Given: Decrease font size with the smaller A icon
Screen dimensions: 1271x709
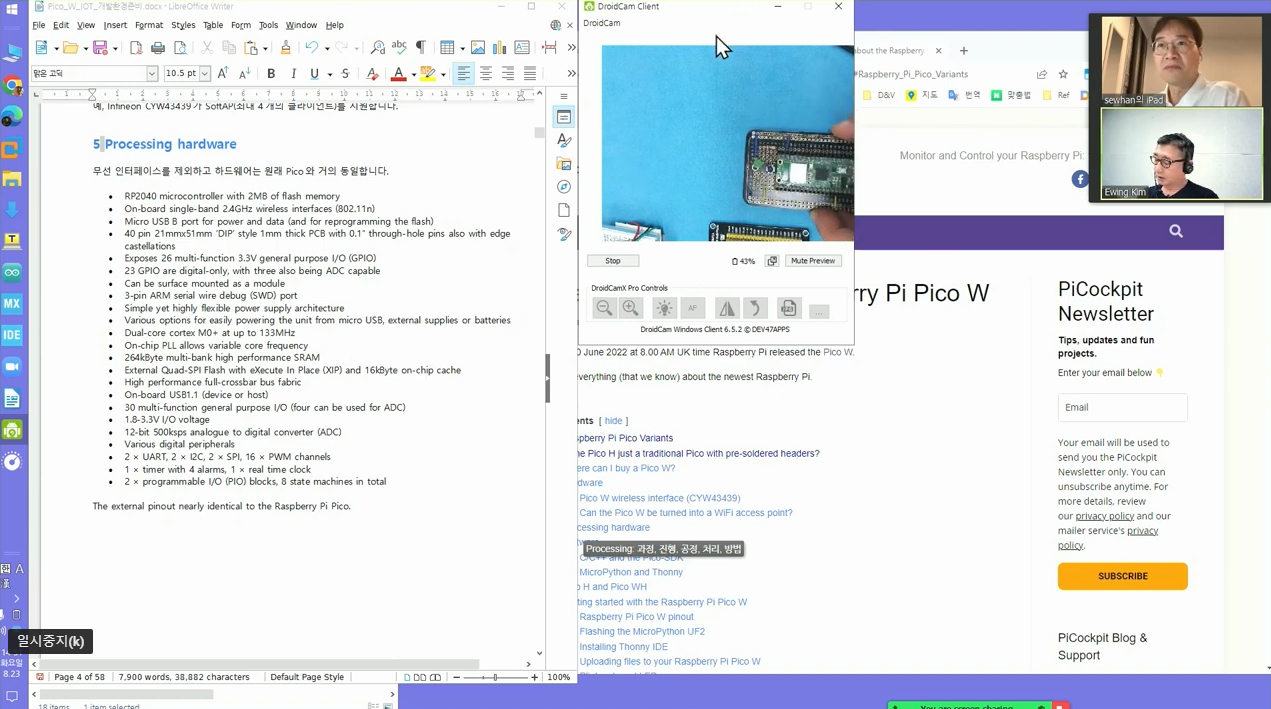Looking at the screenshot, I should pos(245,73).
